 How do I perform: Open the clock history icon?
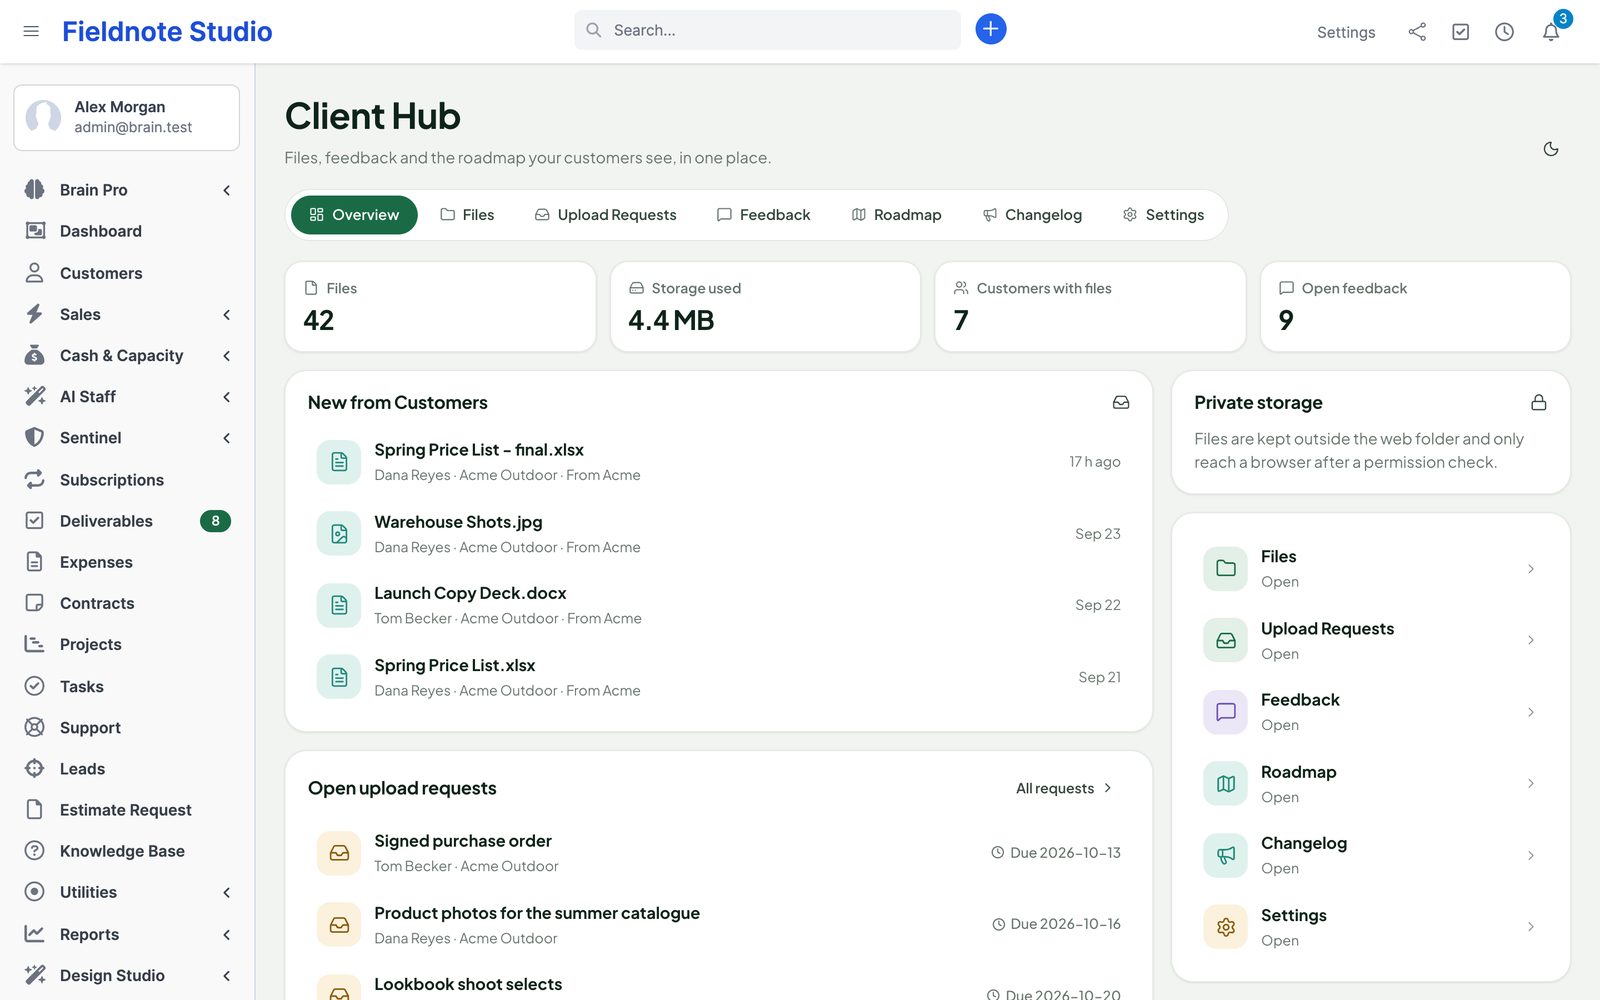pyautogui.click(x=1504, y=32)
